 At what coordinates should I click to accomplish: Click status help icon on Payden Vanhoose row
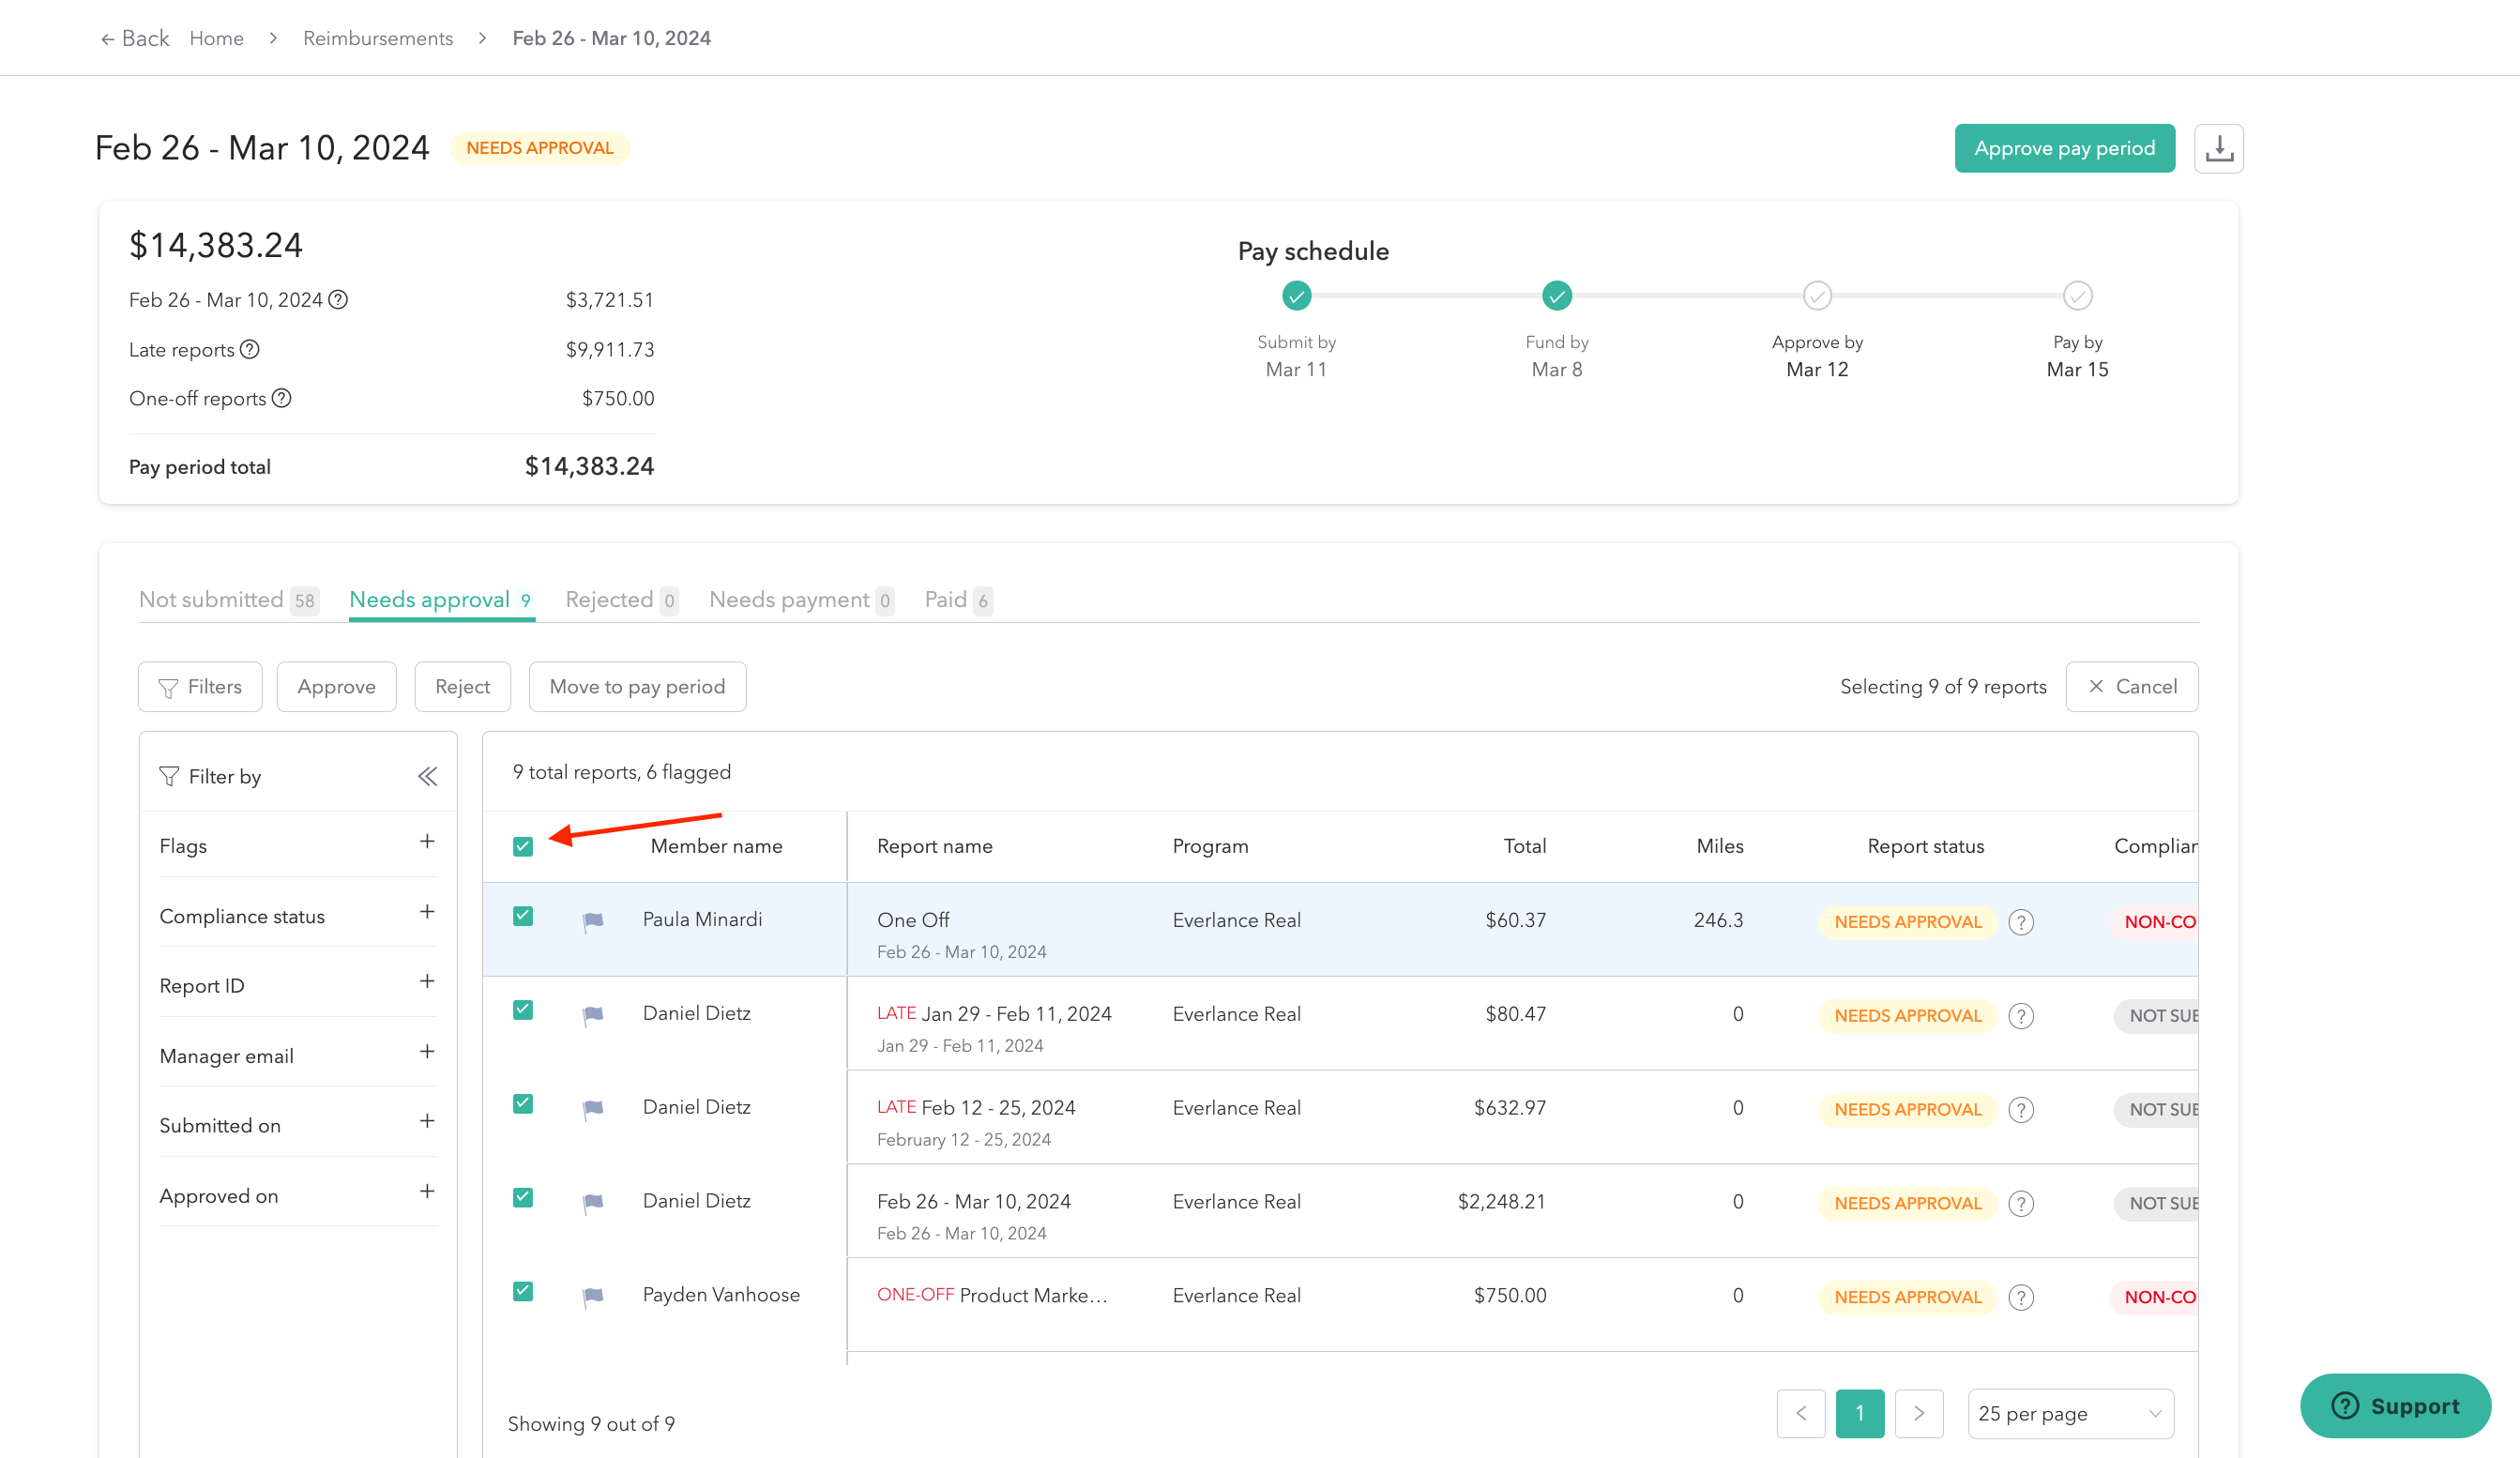(2020, 1296)
